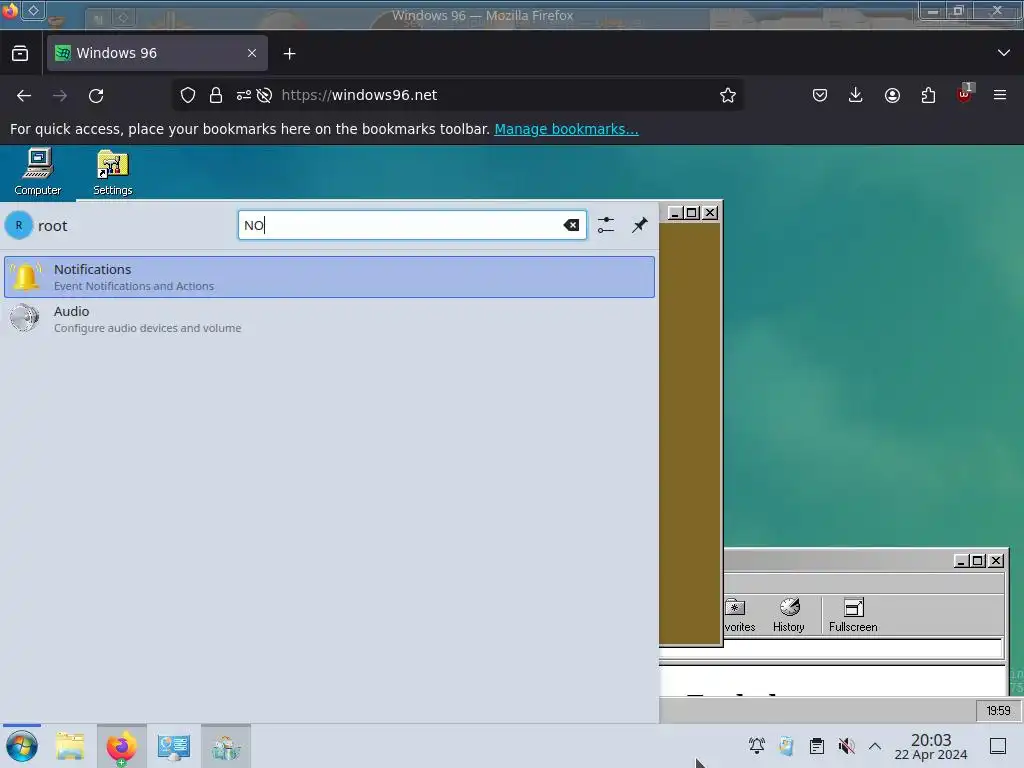Toggle Fullscreen in the browser window
Screen dimensions: 1024x768
[x=853, y=615]
